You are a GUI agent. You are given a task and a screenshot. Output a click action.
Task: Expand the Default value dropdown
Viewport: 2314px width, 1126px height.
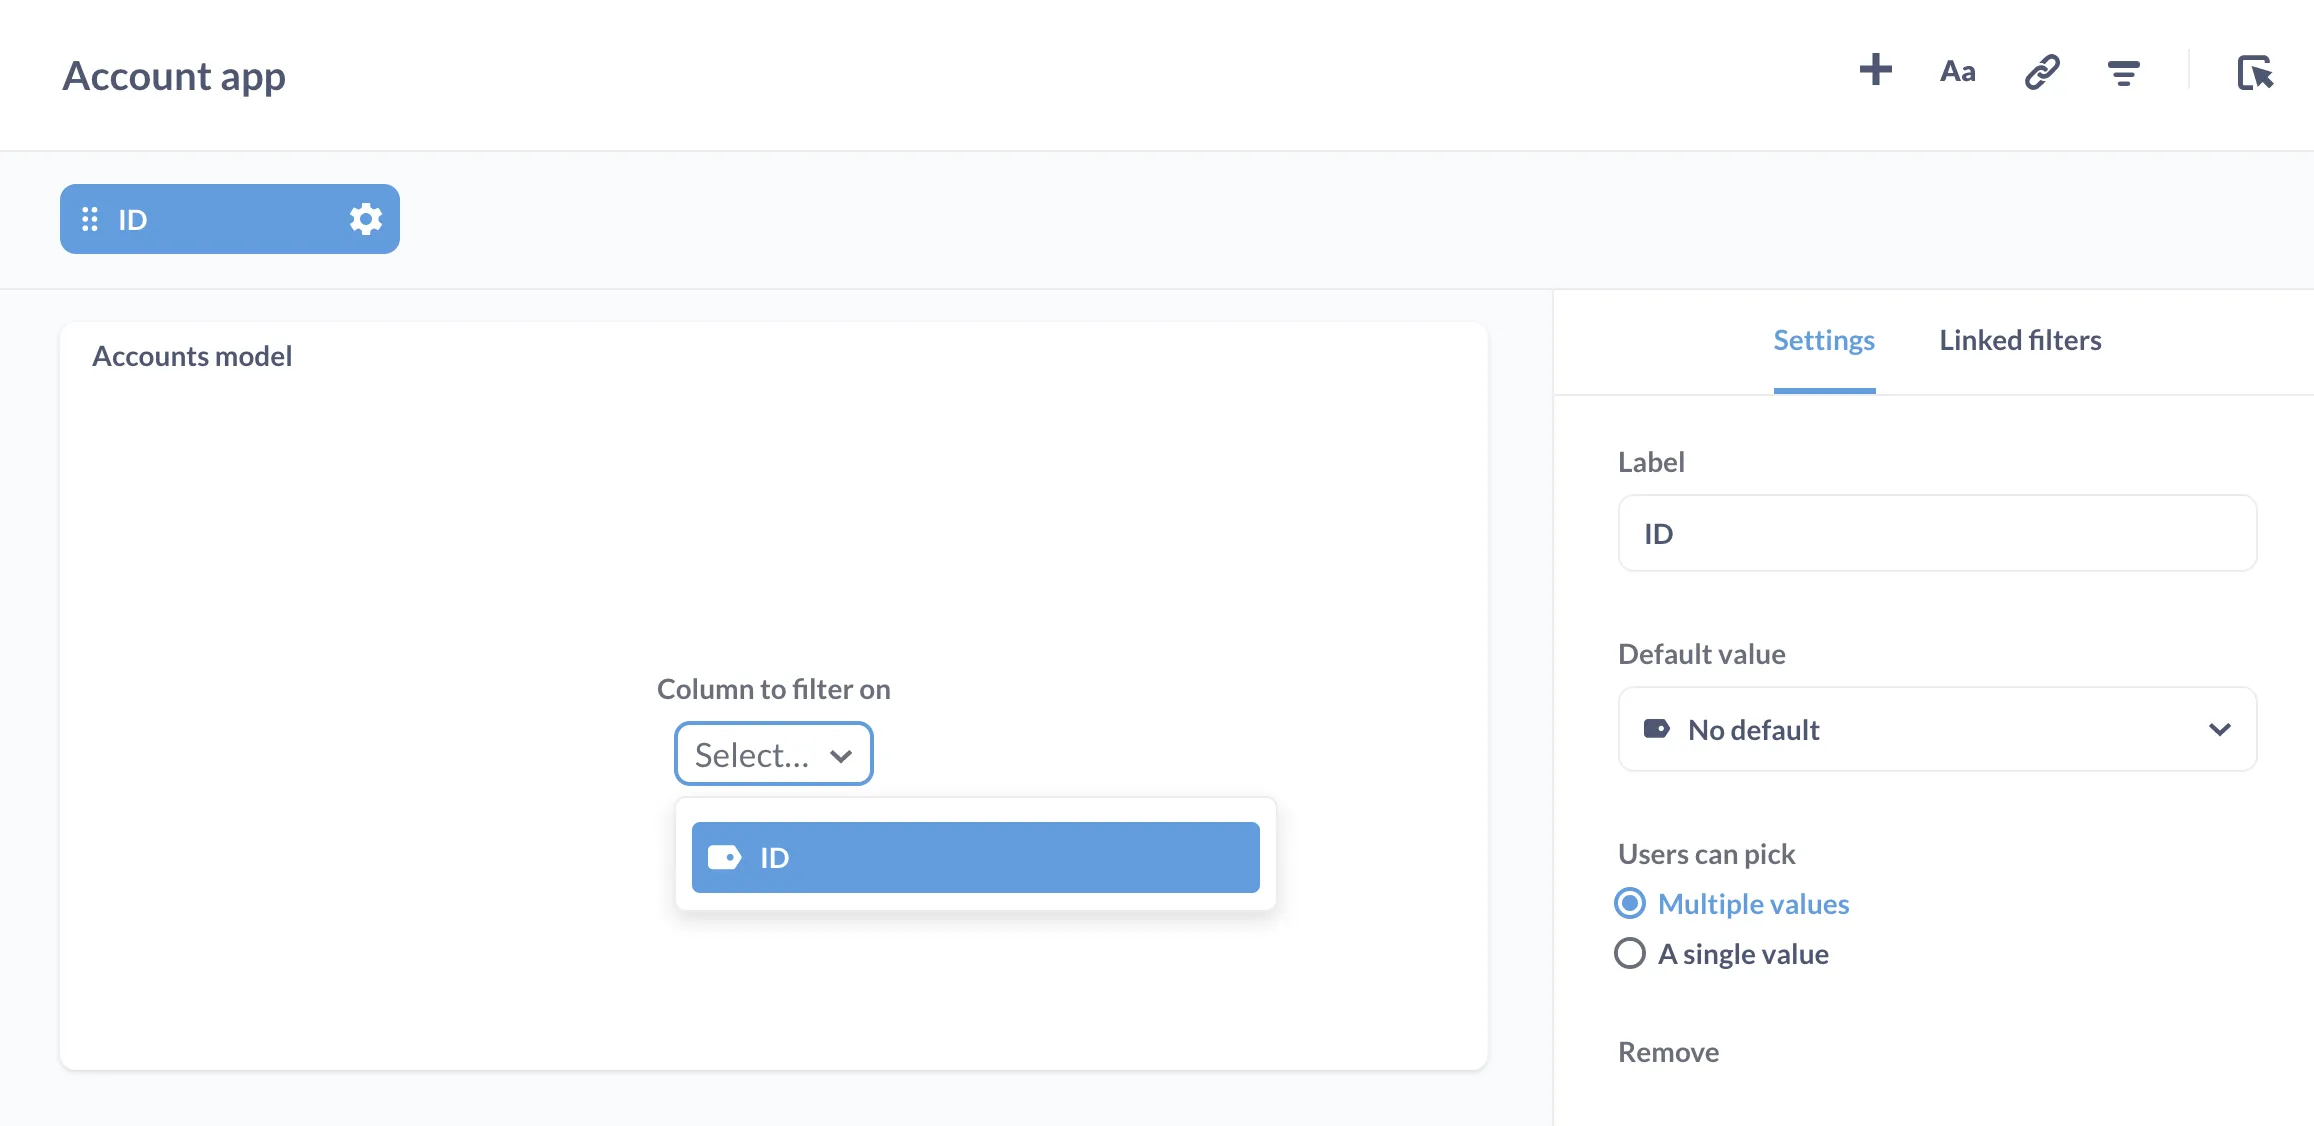coord(1936,729)
